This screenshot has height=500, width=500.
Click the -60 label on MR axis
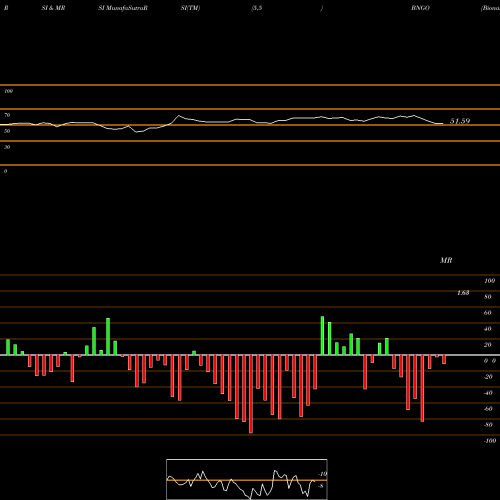tap(488, 409)
